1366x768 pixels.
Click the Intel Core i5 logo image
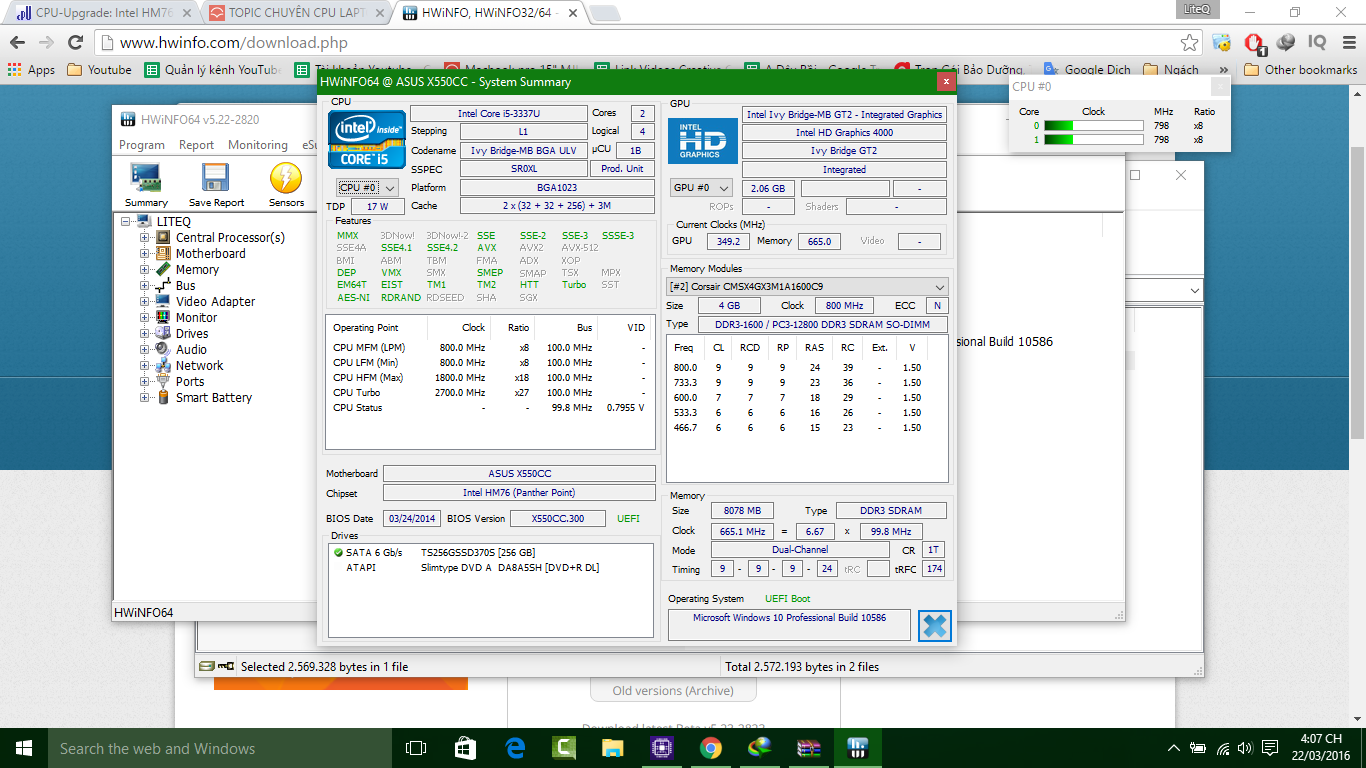coord(367,138)
